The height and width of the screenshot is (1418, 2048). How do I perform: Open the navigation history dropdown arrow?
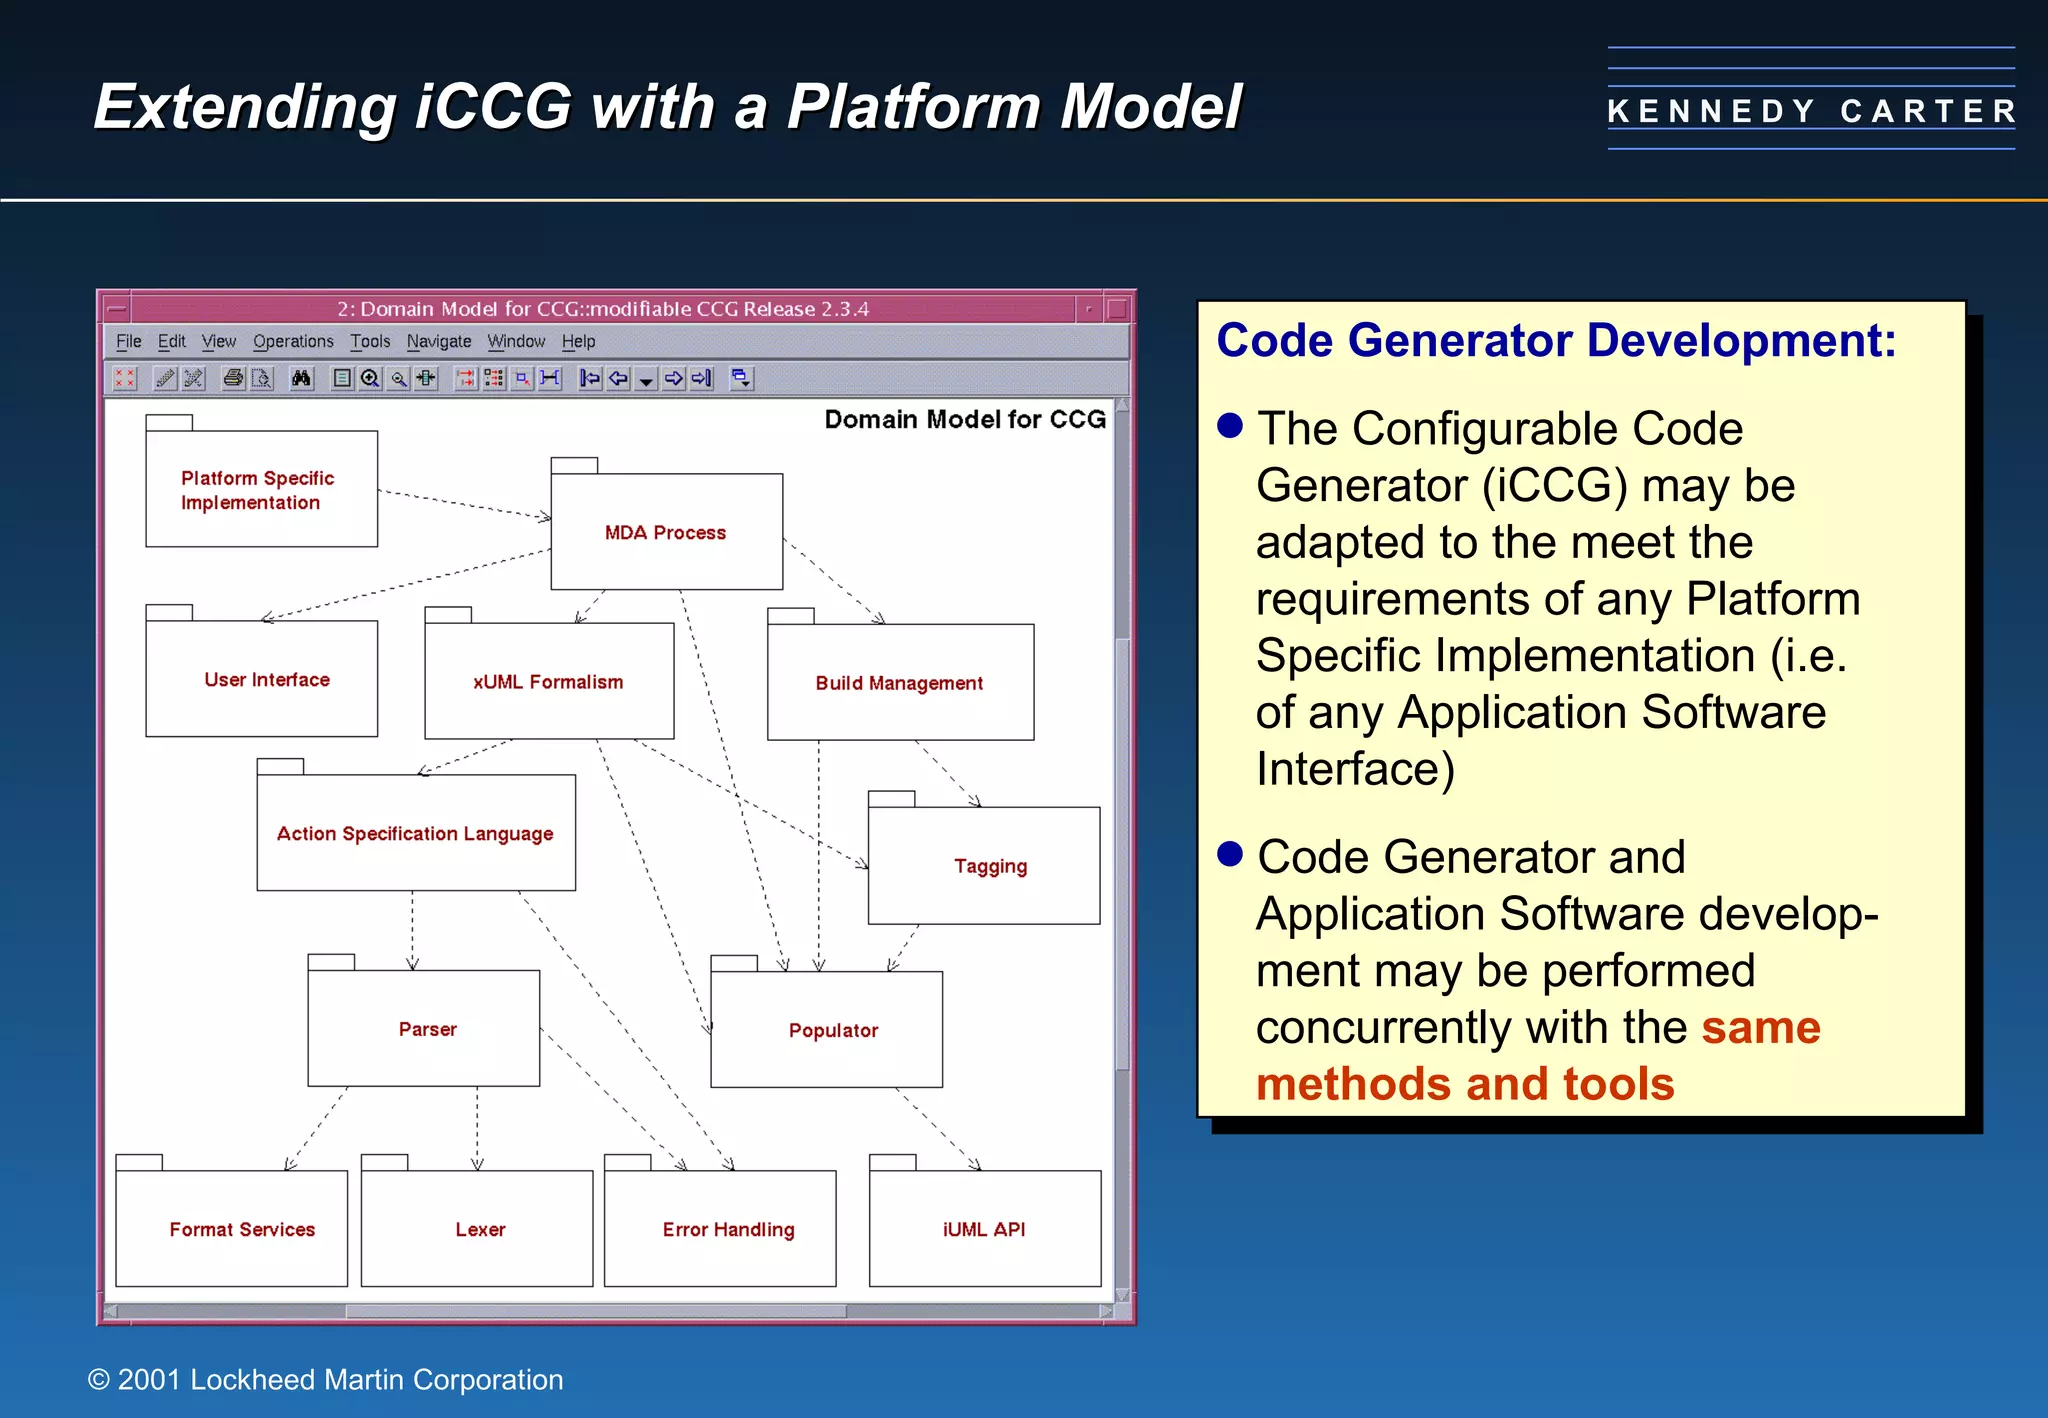[x=646, y=380]
